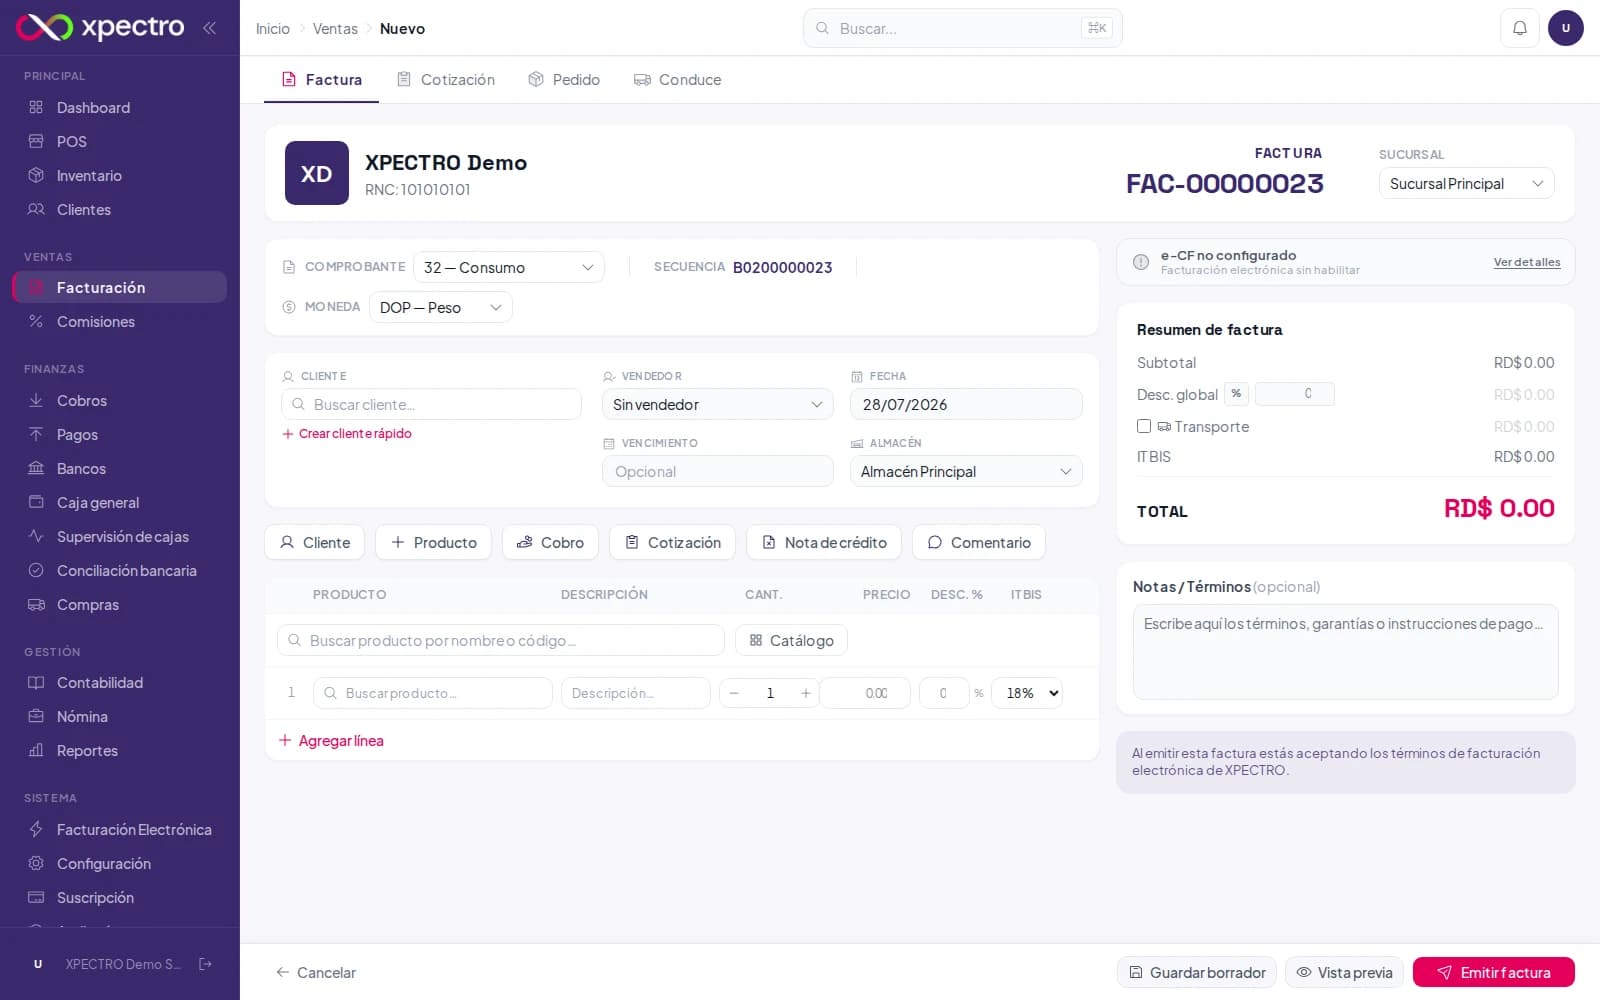Open Vista previa
1600x1000 pixels.
[1344, 972]
